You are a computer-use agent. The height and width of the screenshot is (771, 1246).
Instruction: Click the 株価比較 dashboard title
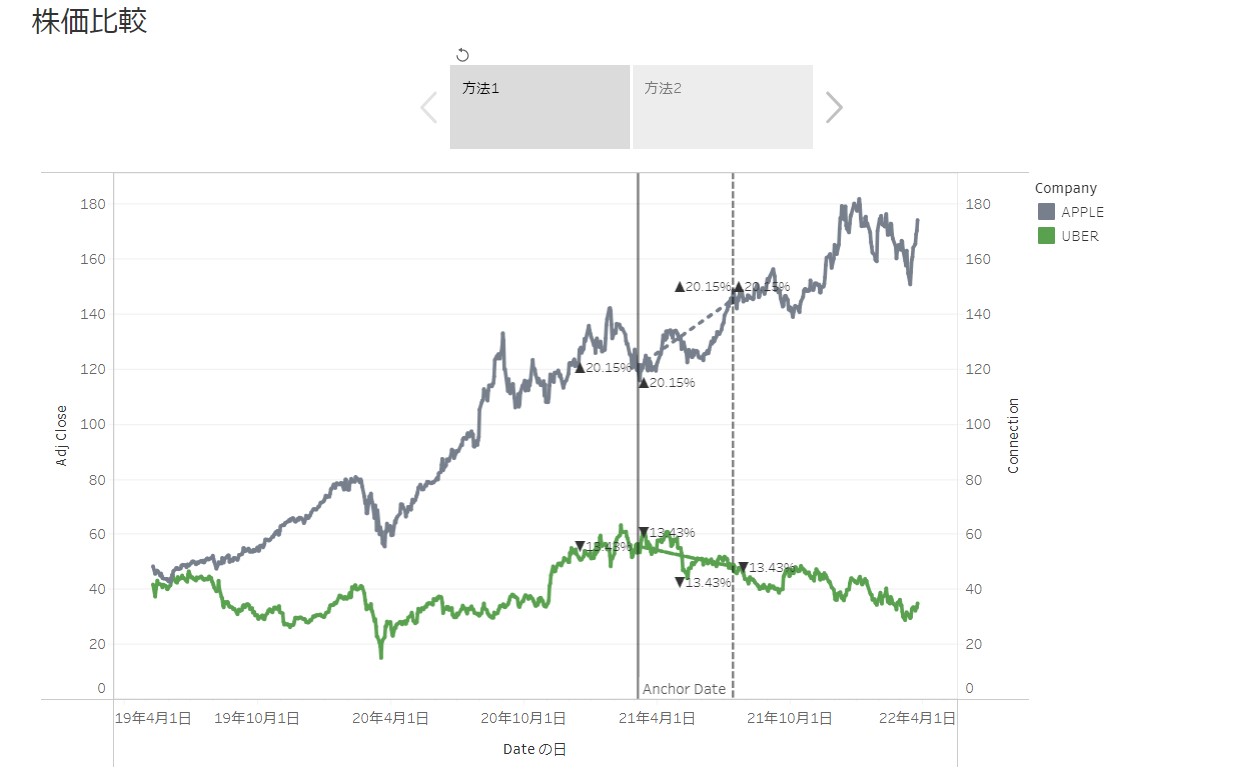tap(88, 21)
